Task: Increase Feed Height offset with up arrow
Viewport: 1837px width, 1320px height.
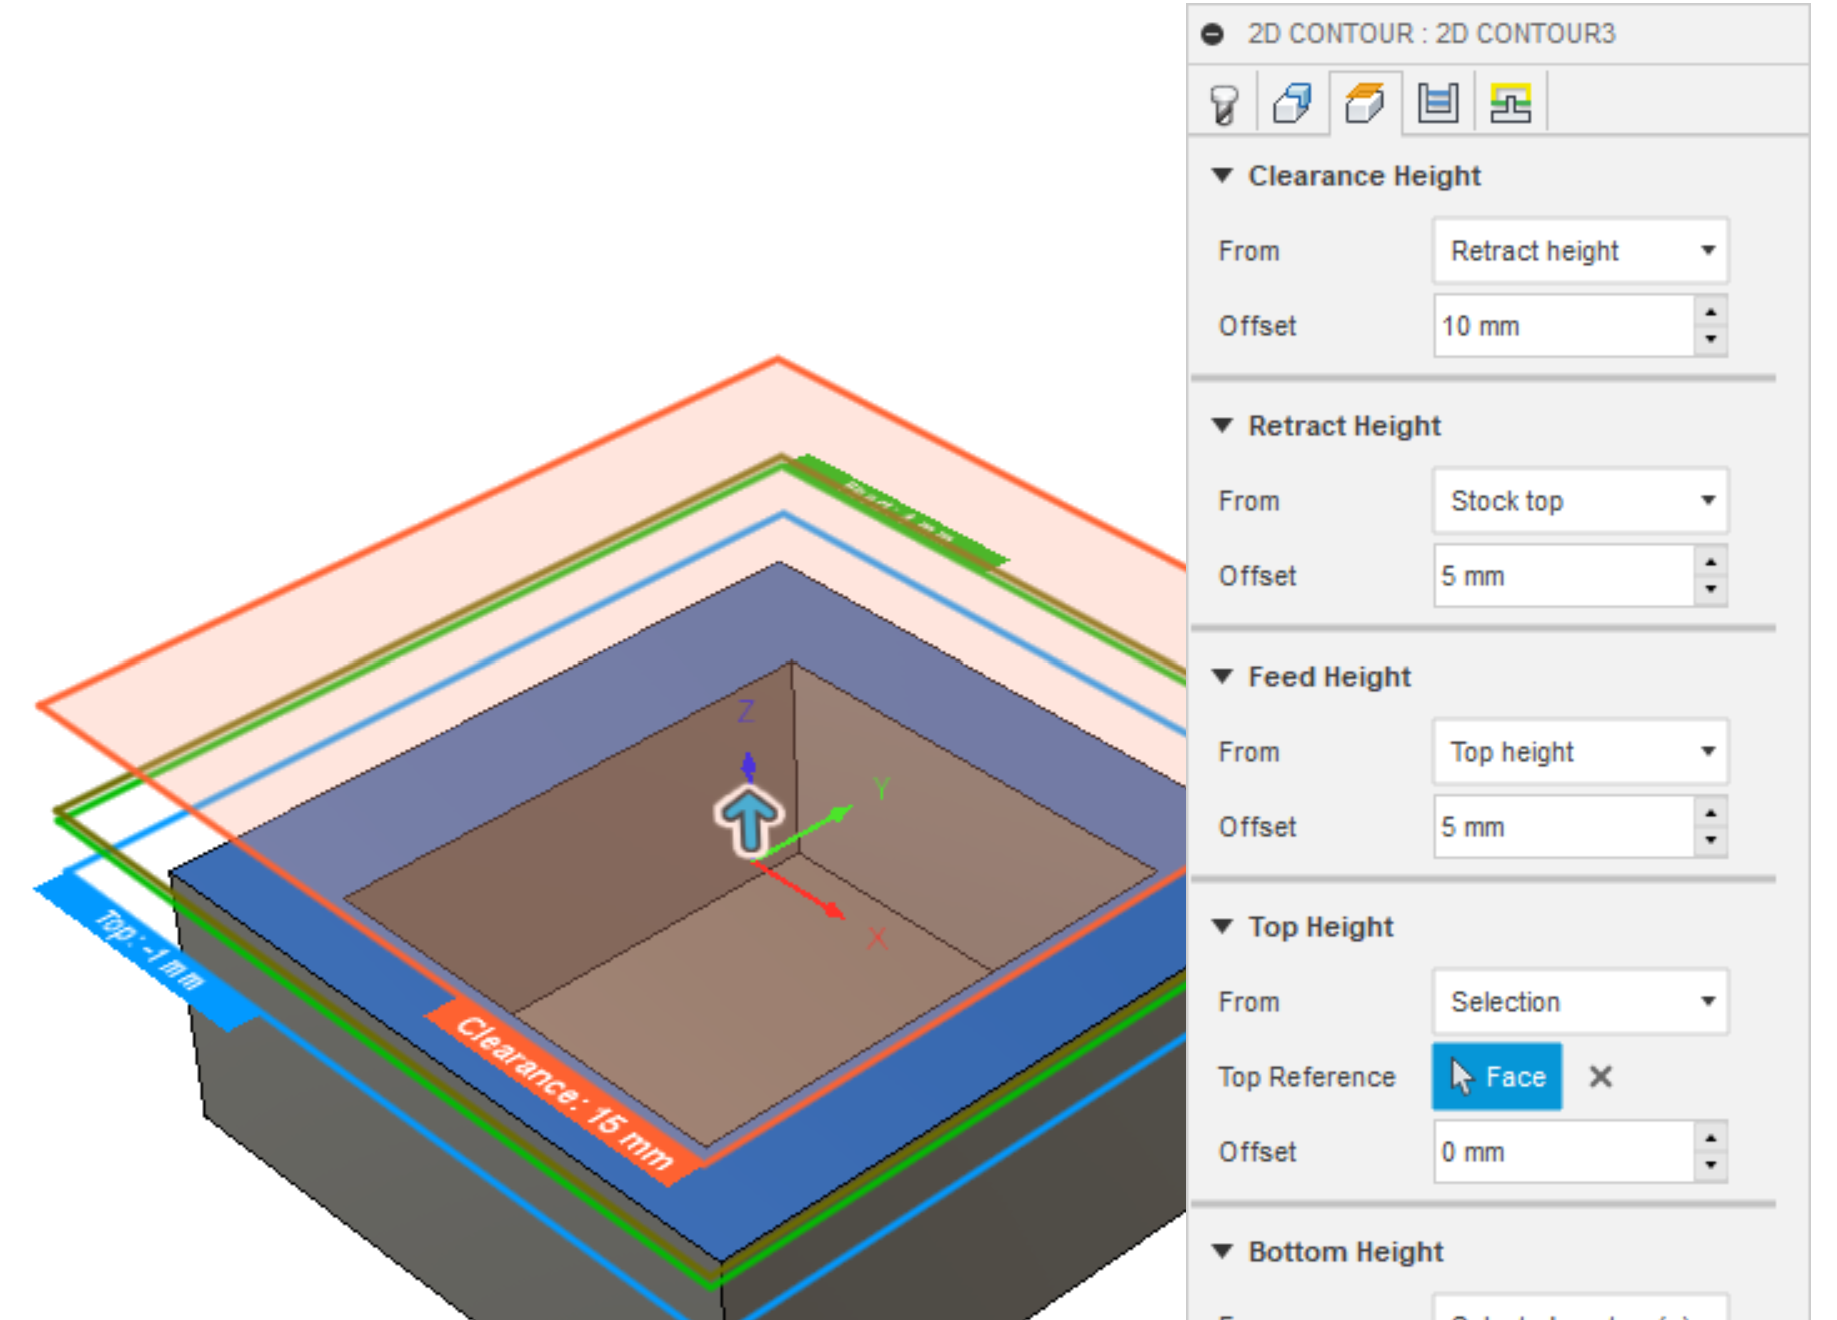Action: (x=1711, y=813)
